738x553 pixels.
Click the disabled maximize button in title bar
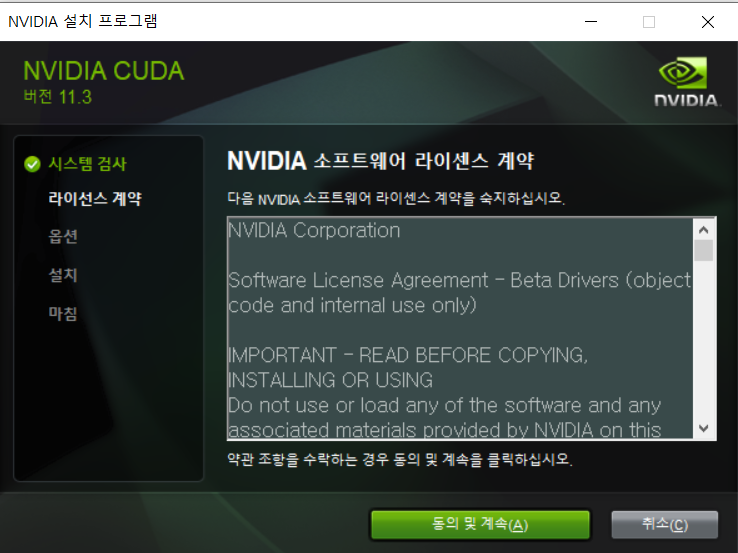(649, 22)
